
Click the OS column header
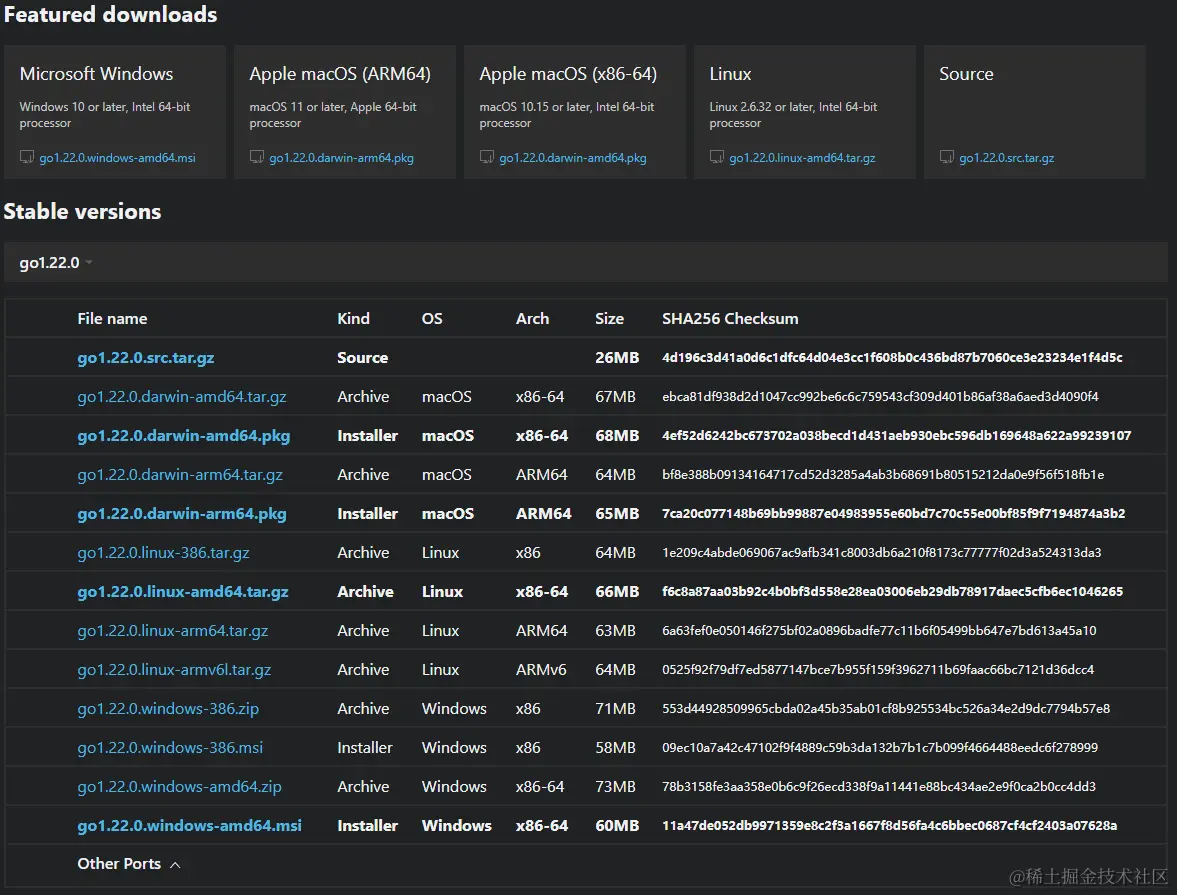(432, 318)
